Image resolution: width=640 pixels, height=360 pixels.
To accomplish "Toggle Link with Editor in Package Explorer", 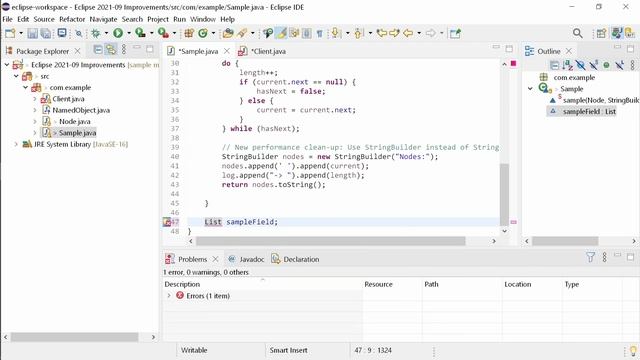I will [x=111, y=50].
